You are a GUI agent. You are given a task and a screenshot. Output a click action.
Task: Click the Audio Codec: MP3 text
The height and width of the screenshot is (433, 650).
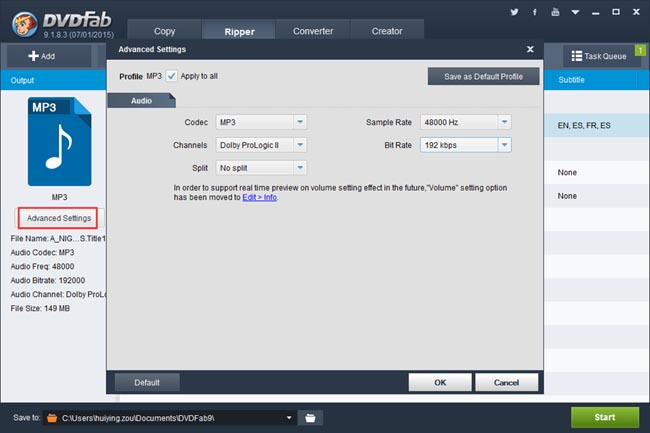42,252
